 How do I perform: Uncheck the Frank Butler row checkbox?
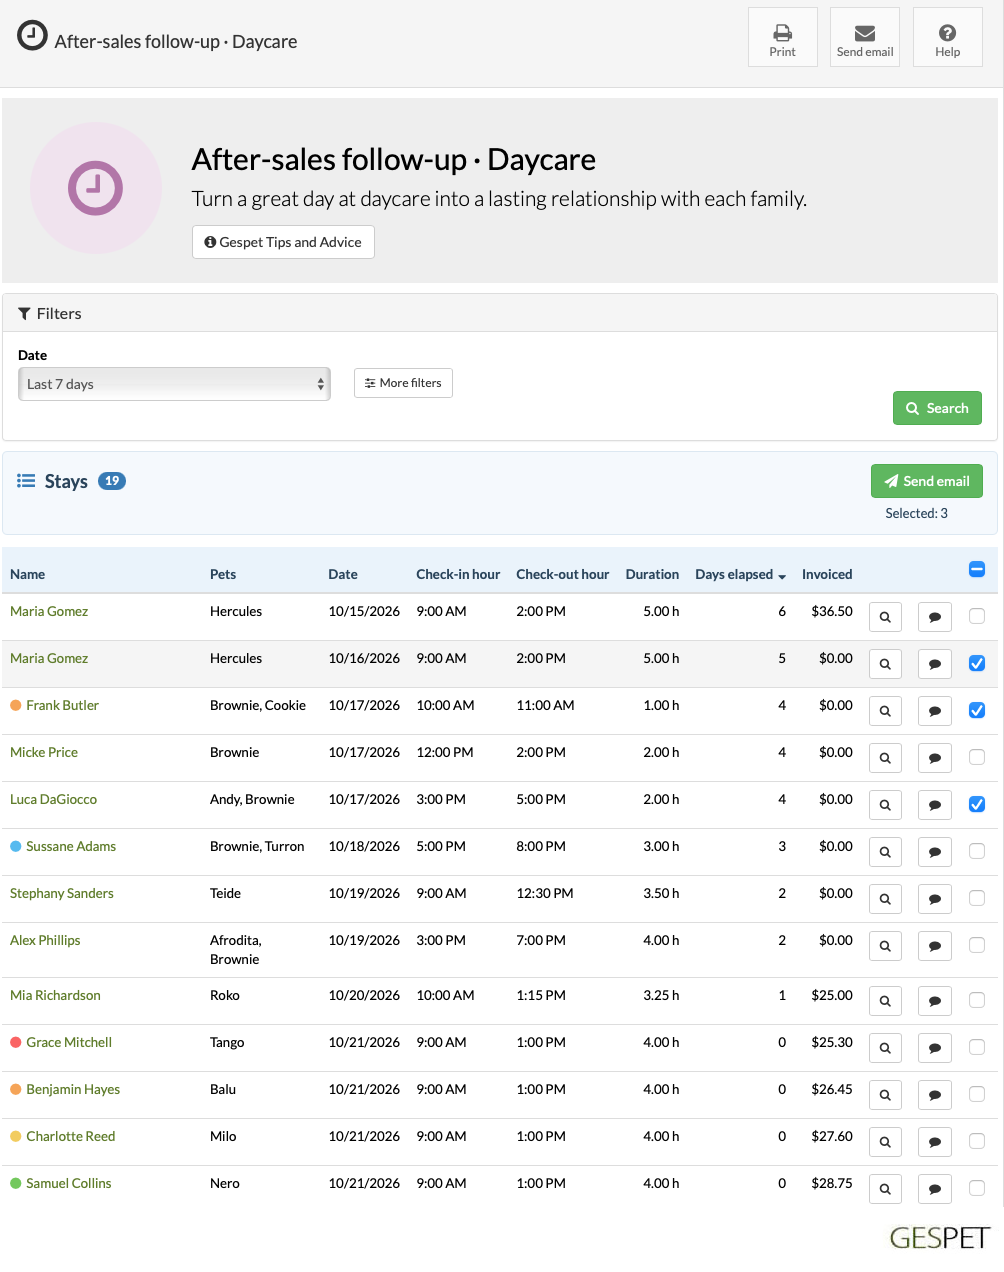(x=977, y=710)
